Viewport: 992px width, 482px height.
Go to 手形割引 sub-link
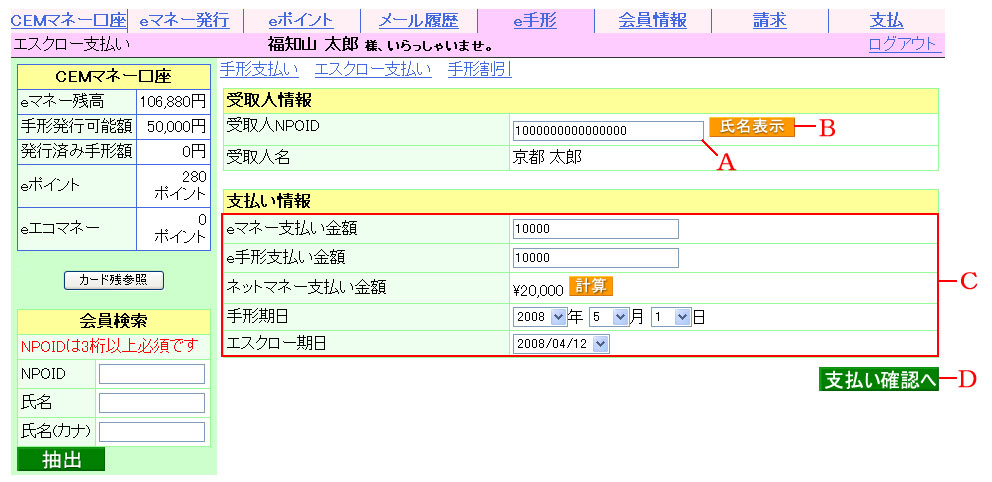pyautogui.click(x=479, y=69)
